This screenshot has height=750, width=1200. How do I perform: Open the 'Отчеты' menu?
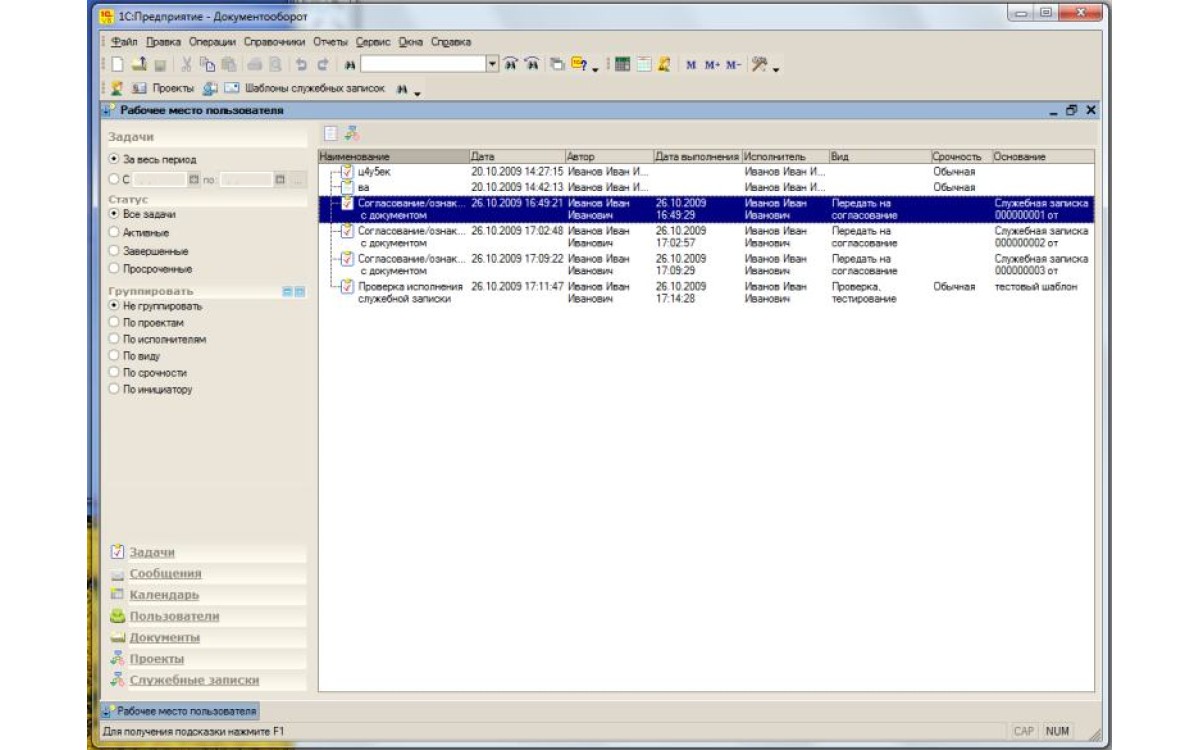click(x=329, y=42)
